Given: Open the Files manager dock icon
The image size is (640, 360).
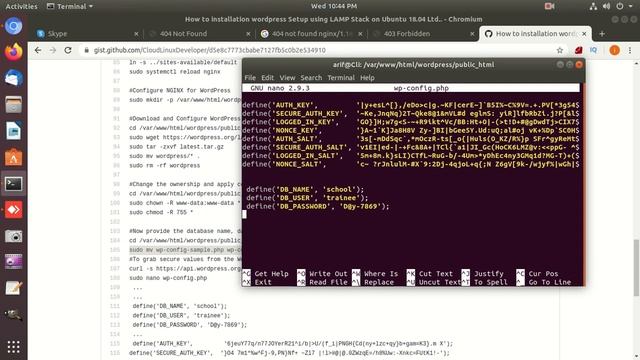Looking at the screenshot, I should [x=13, y=105].
